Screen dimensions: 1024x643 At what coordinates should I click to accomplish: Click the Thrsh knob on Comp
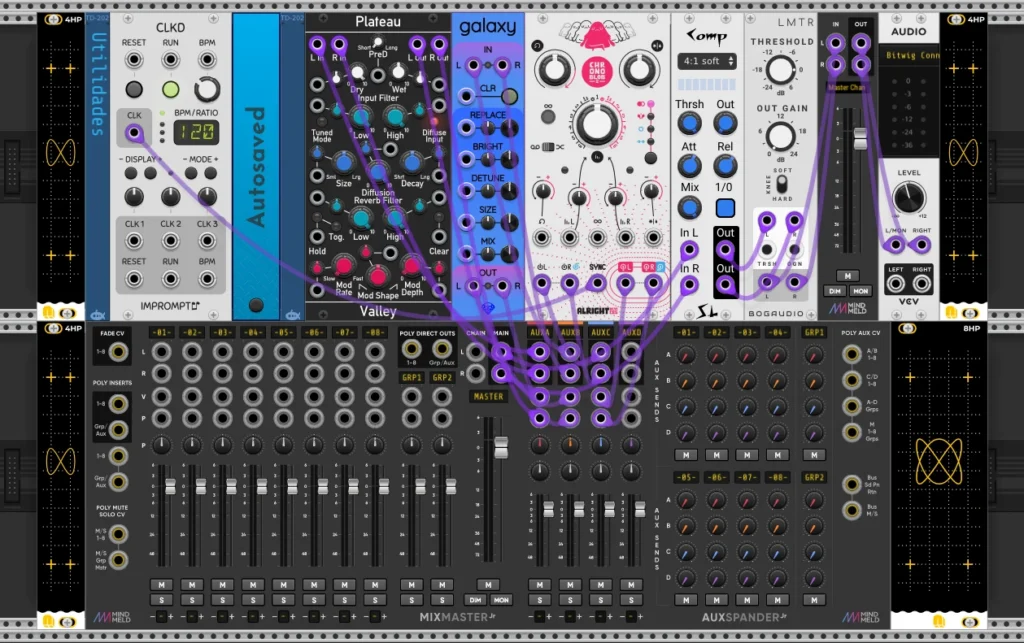pos(689,123)
